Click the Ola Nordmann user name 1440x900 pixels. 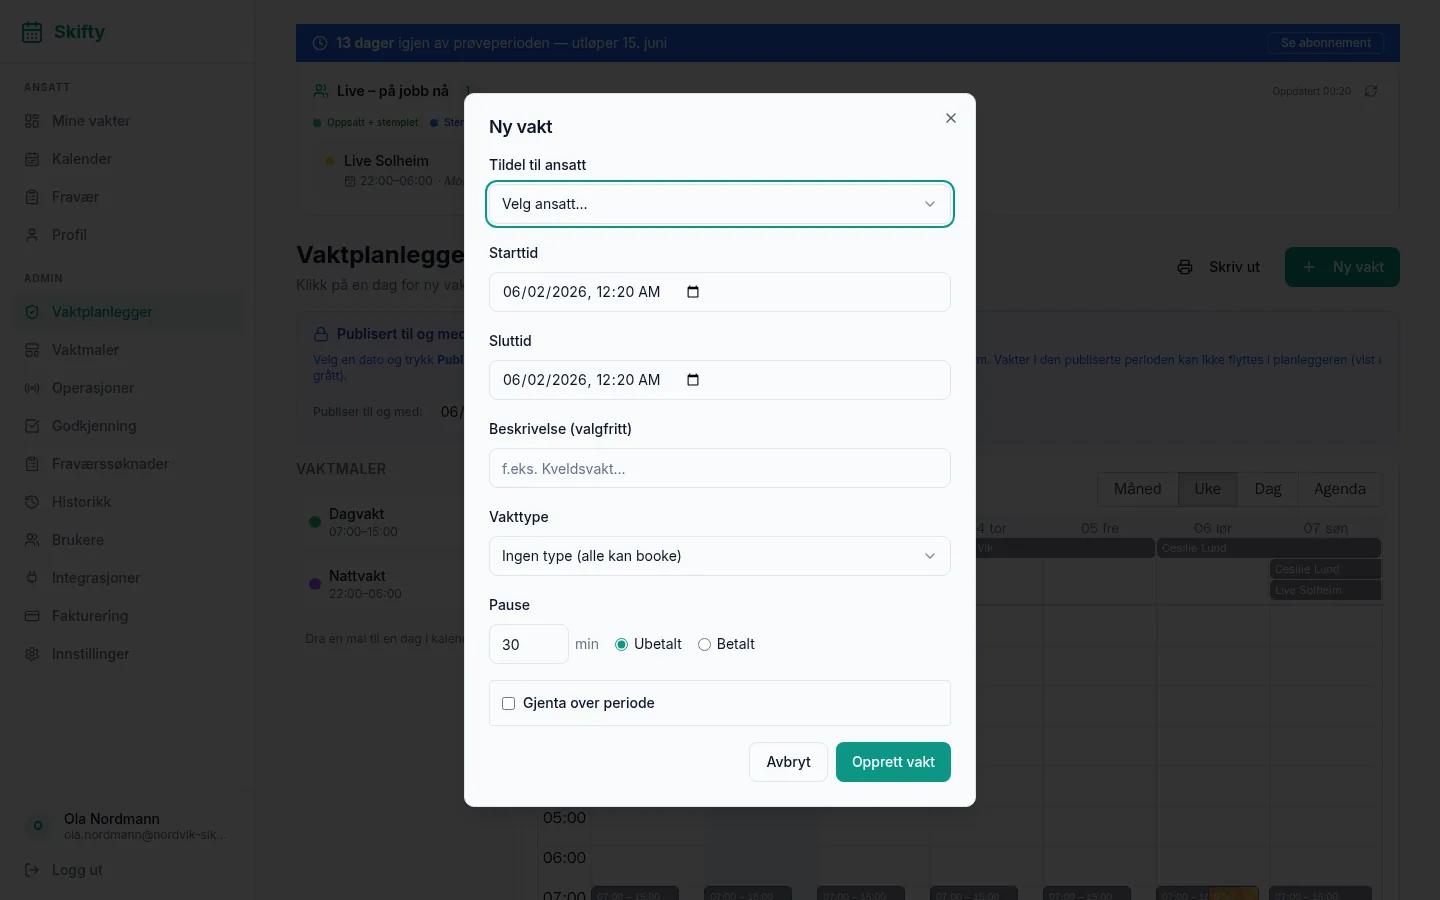coord(112,819)
